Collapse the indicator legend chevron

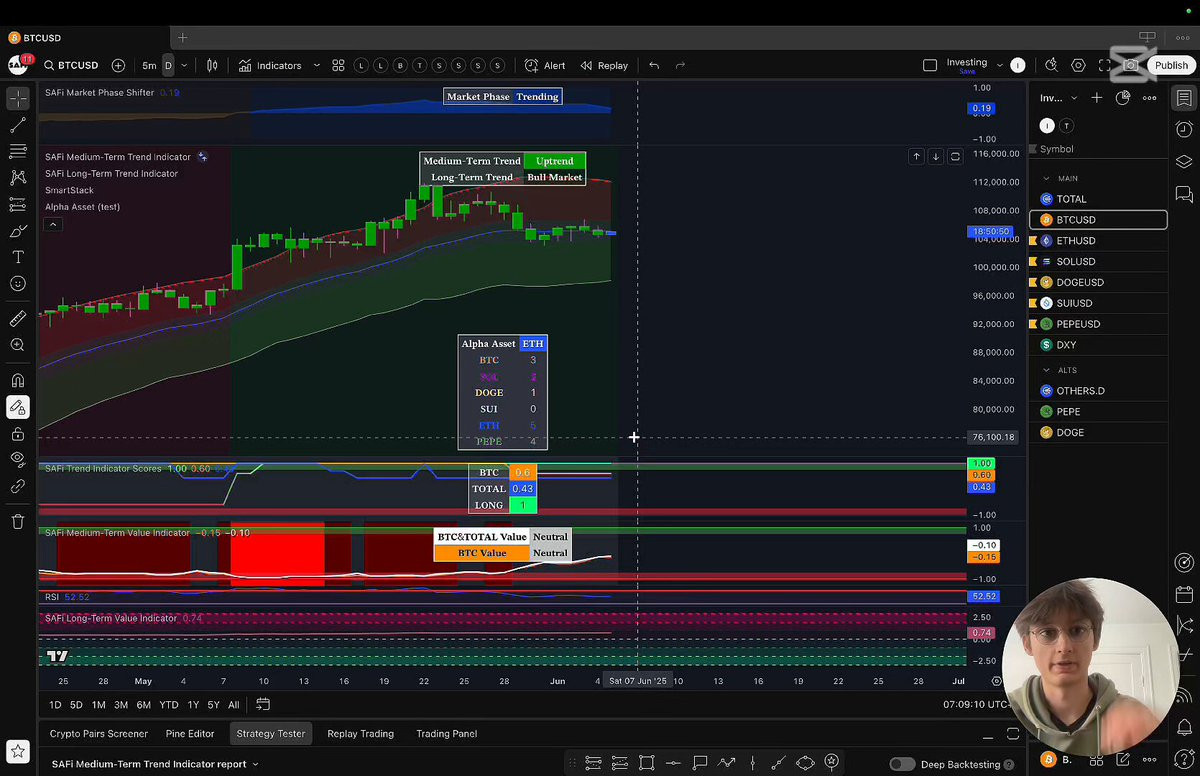[x=53, y=224]
